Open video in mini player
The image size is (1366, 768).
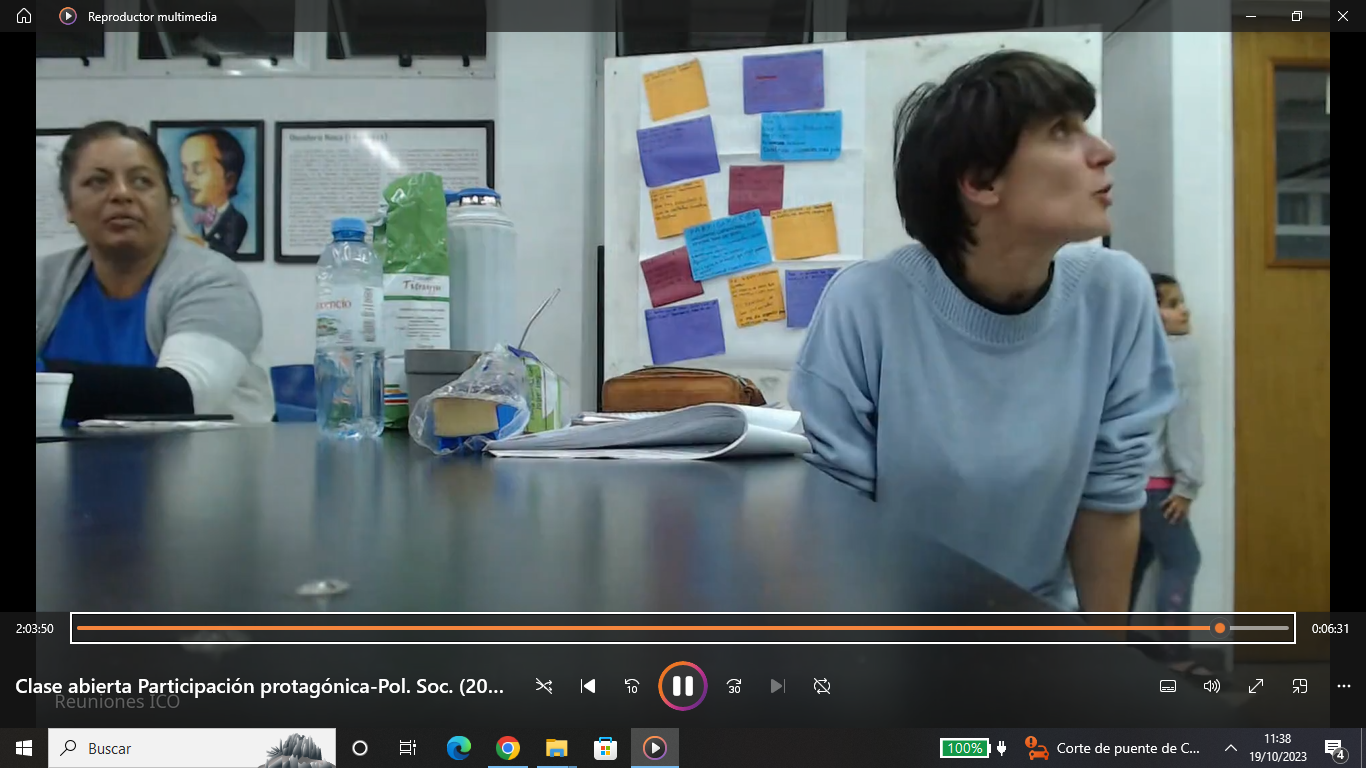pyautogui.click(x=1300, y=686)
